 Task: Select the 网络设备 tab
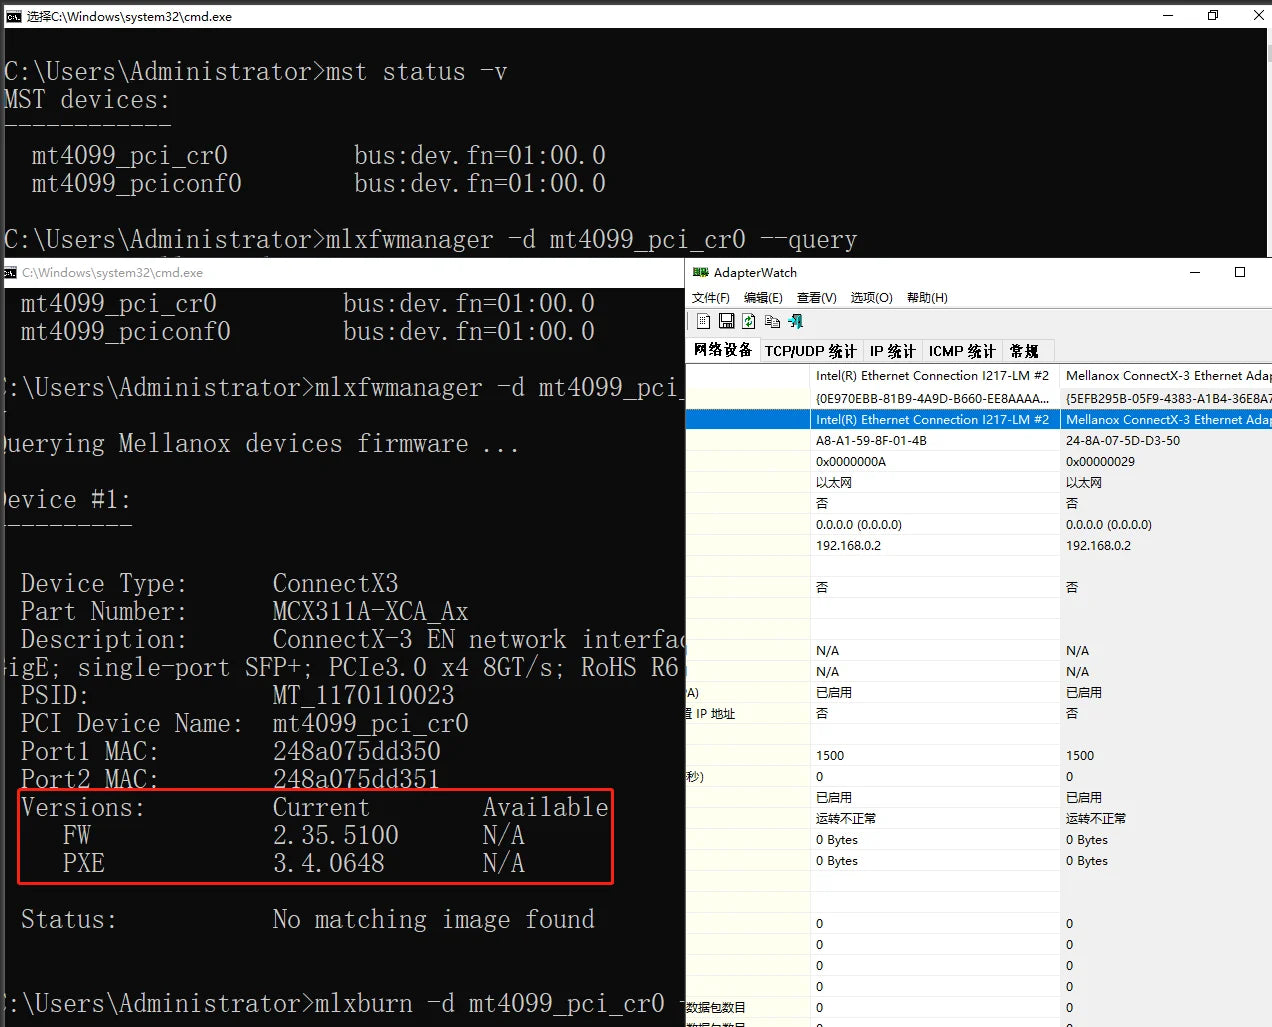pos(723,350)
